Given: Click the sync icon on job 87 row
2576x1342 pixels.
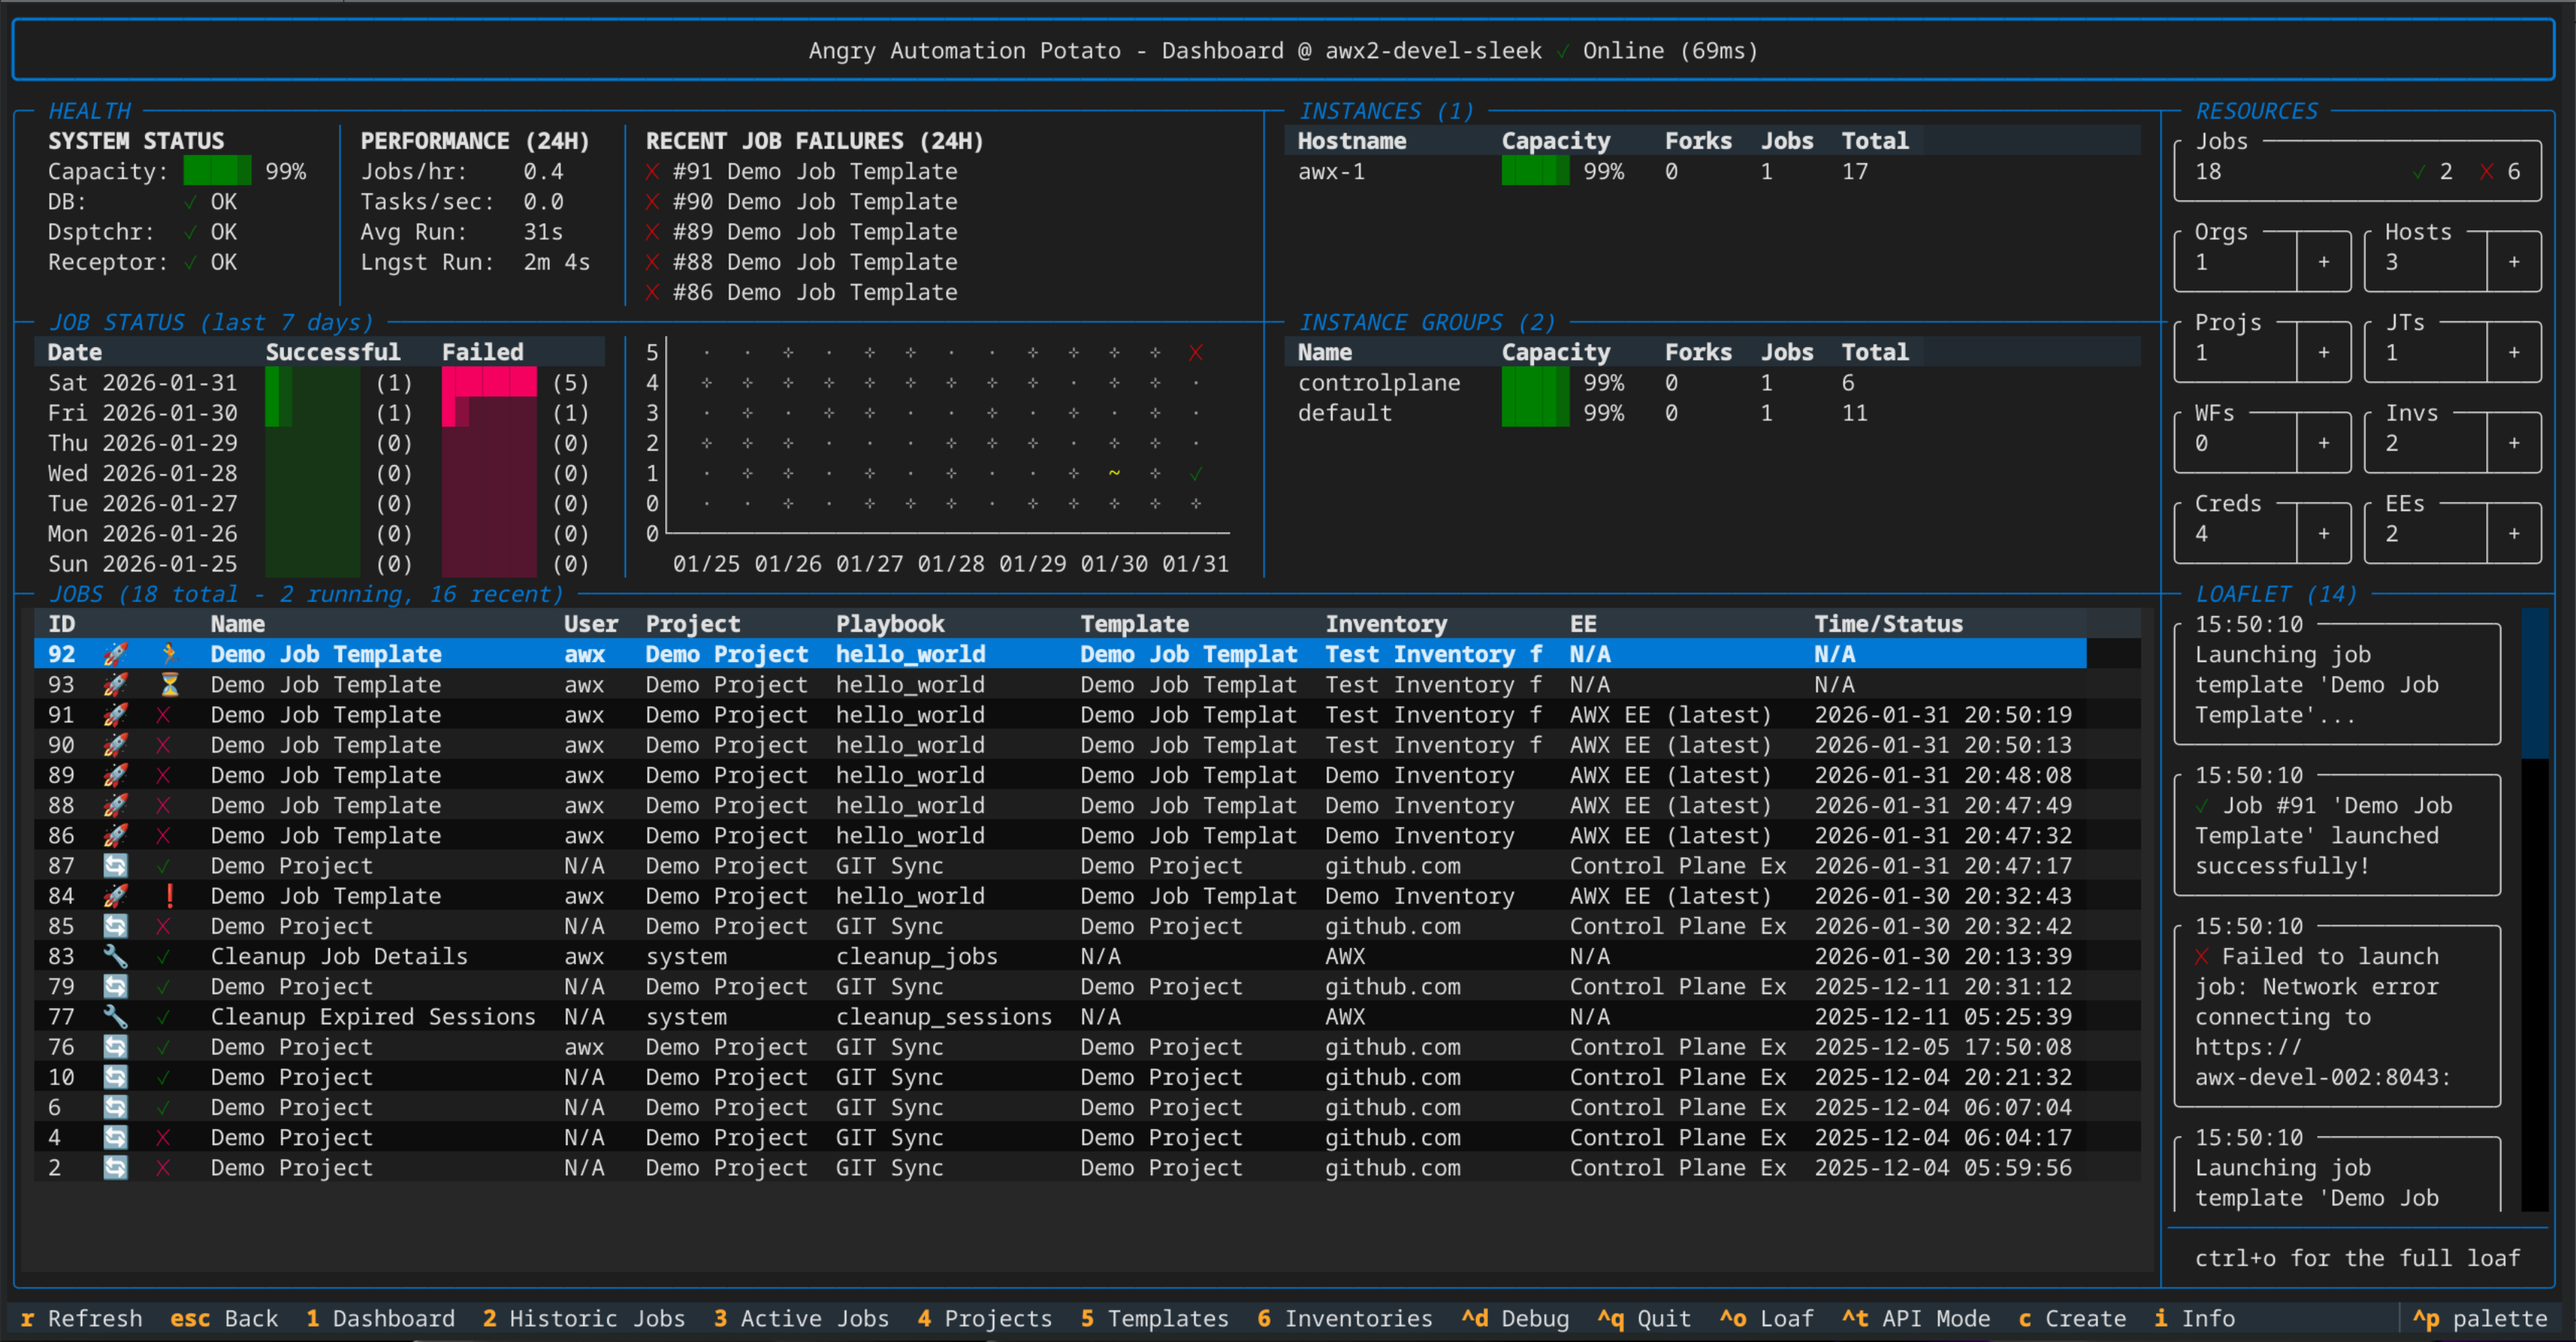Looking at the screenshot, I should 115,866.
